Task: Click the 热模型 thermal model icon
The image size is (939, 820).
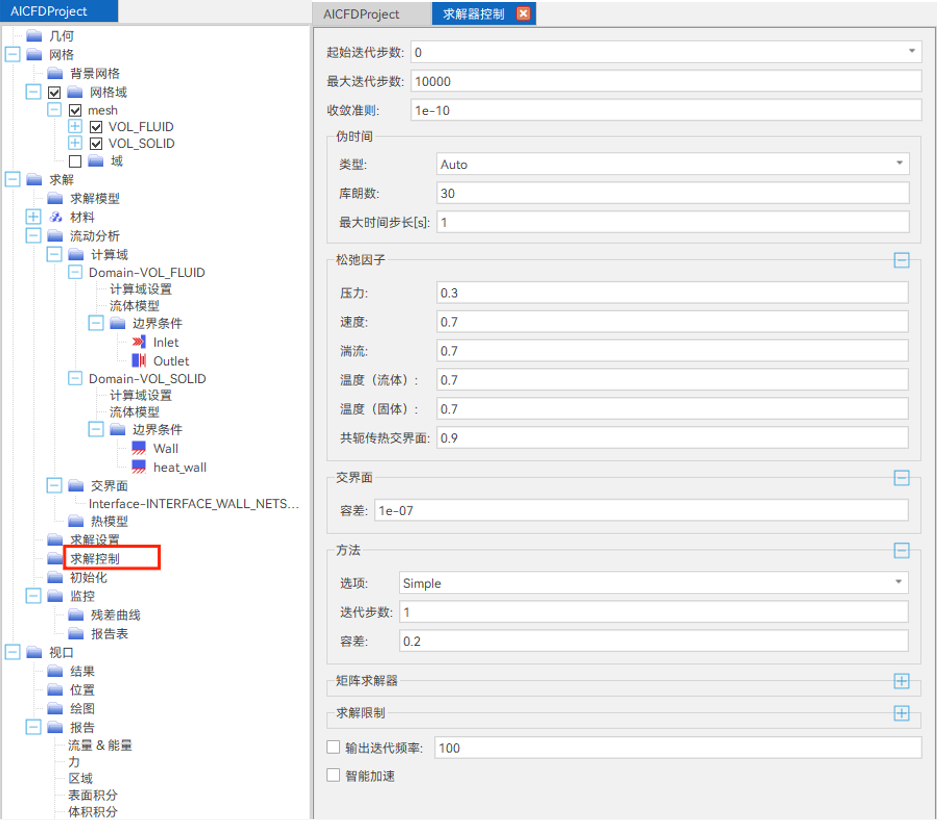Action: click(75, 521)
